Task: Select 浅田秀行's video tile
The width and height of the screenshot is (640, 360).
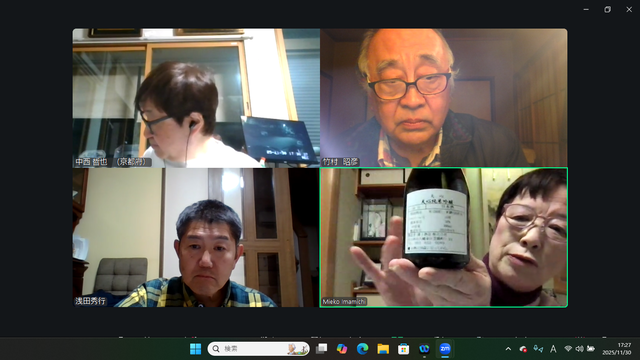Action: point(196,237)
